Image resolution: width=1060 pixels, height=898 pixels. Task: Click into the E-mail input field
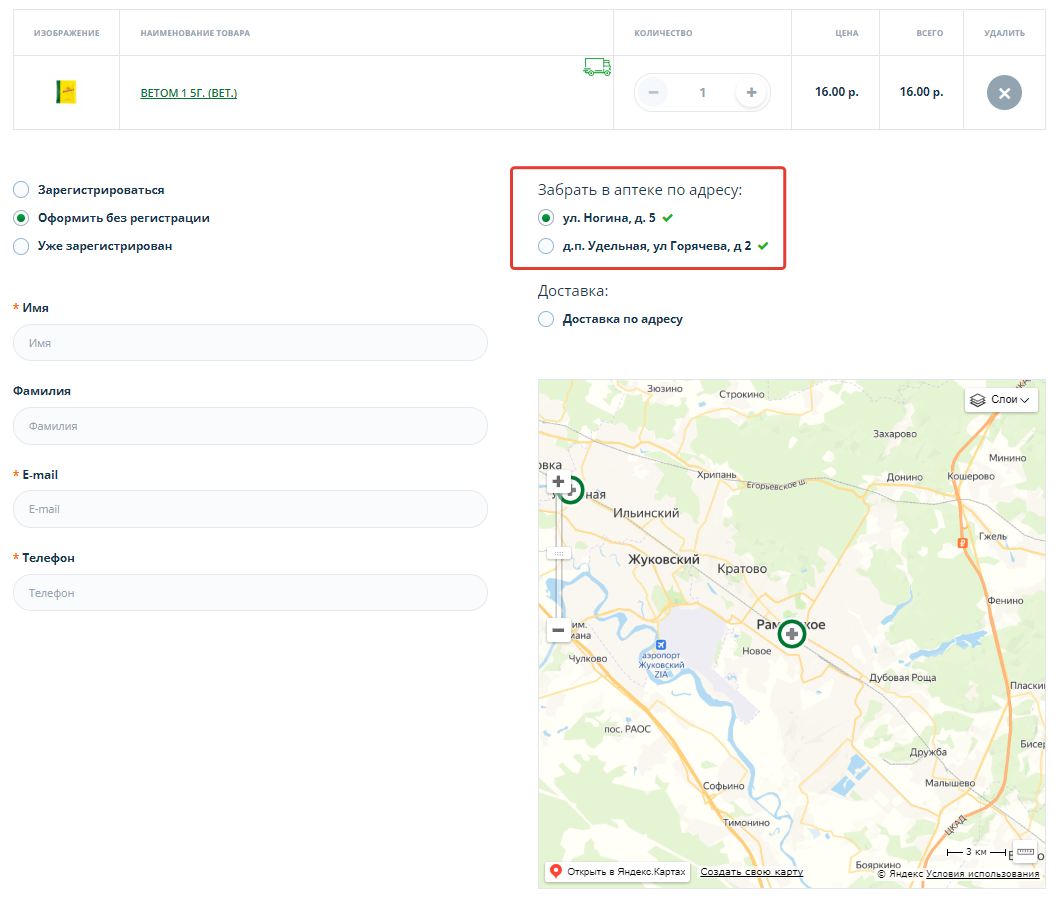[250, 509]
